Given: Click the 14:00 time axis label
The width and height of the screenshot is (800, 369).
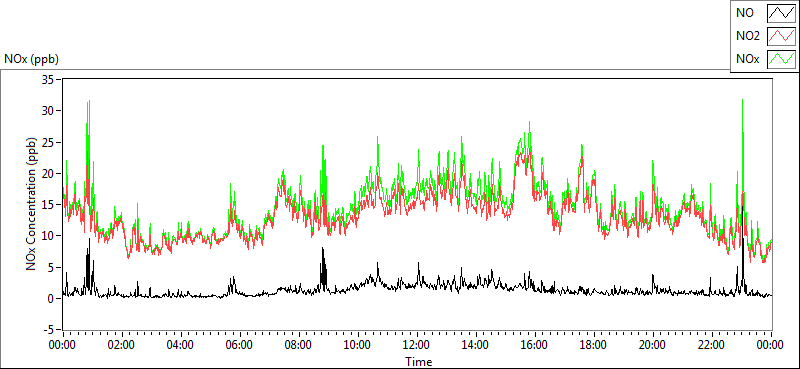Looking at the screenshot, I should click(476, 345).
